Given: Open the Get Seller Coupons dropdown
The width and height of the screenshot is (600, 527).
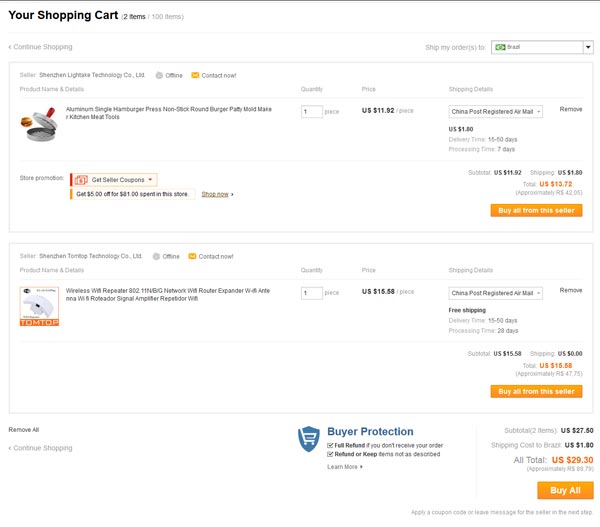Looking at the screenshot, I should tap(114, 179).
